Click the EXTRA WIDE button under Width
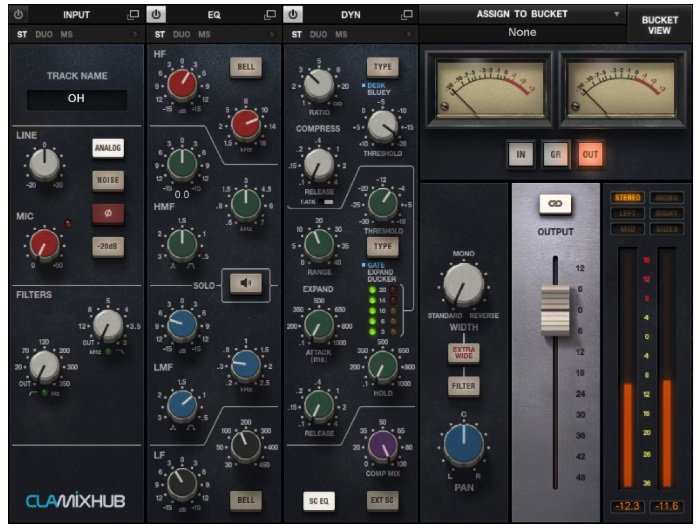Viewport: 700px width, 529px height. (462, 352)
